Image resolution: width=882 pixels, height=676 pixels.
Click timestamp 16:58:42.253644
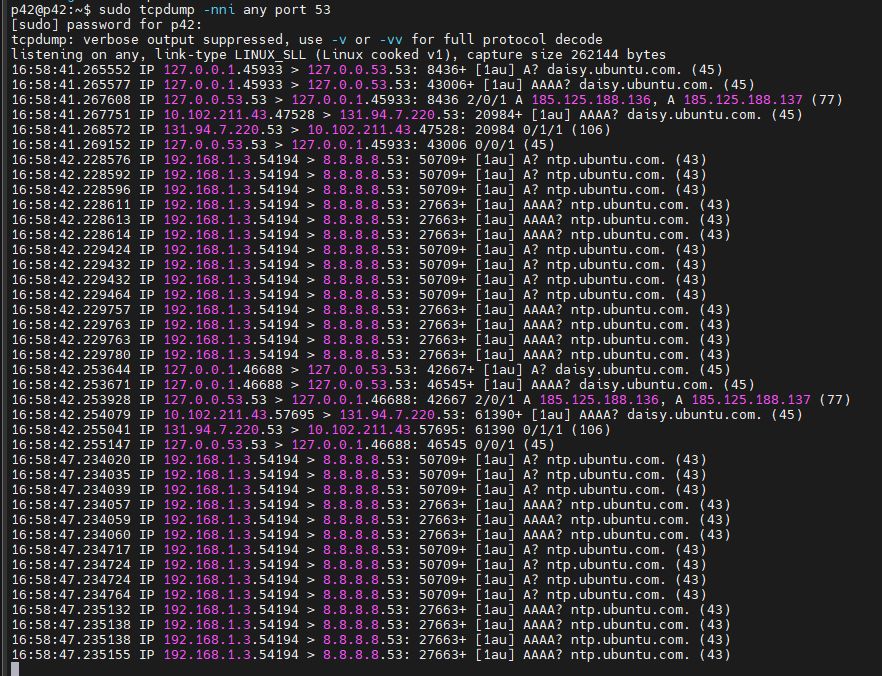[71, 369]
